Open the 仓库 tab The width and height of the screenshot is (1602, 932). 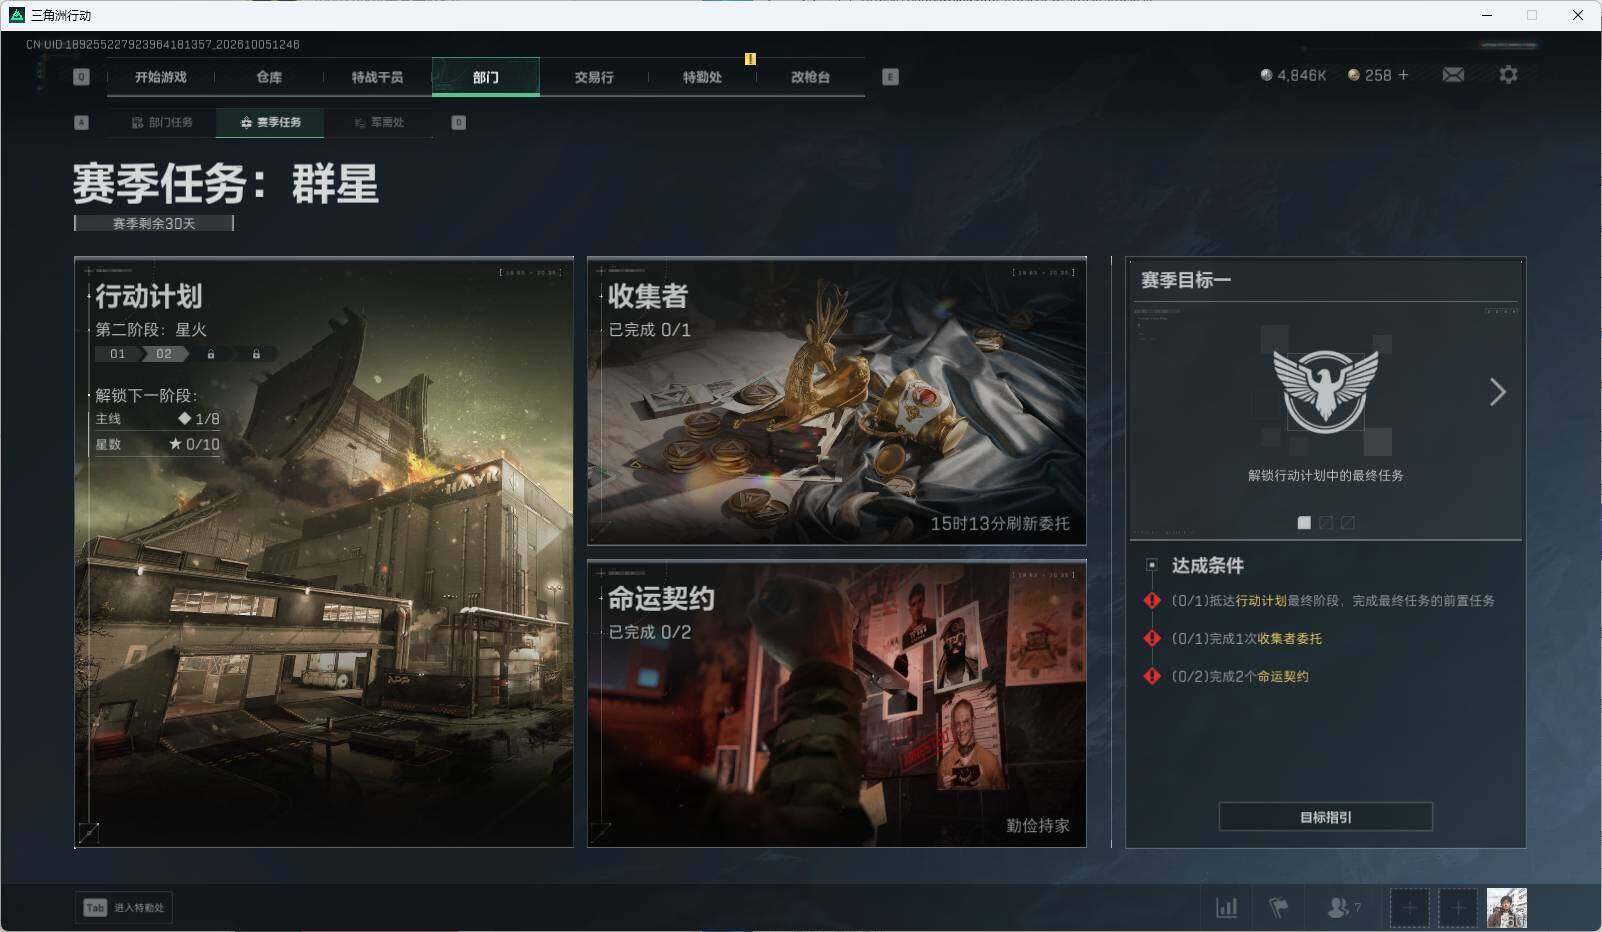click(x=269, y=77)
